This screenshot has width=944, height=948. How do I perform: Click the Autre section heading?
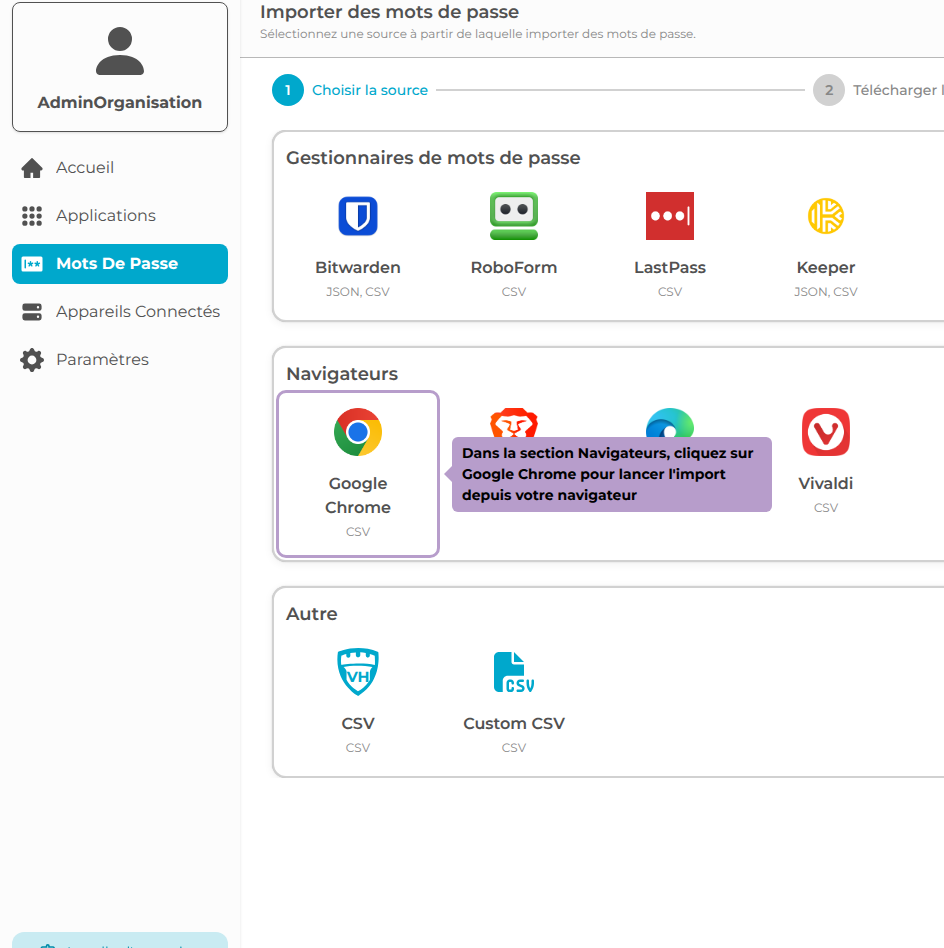tap(311, 614)
